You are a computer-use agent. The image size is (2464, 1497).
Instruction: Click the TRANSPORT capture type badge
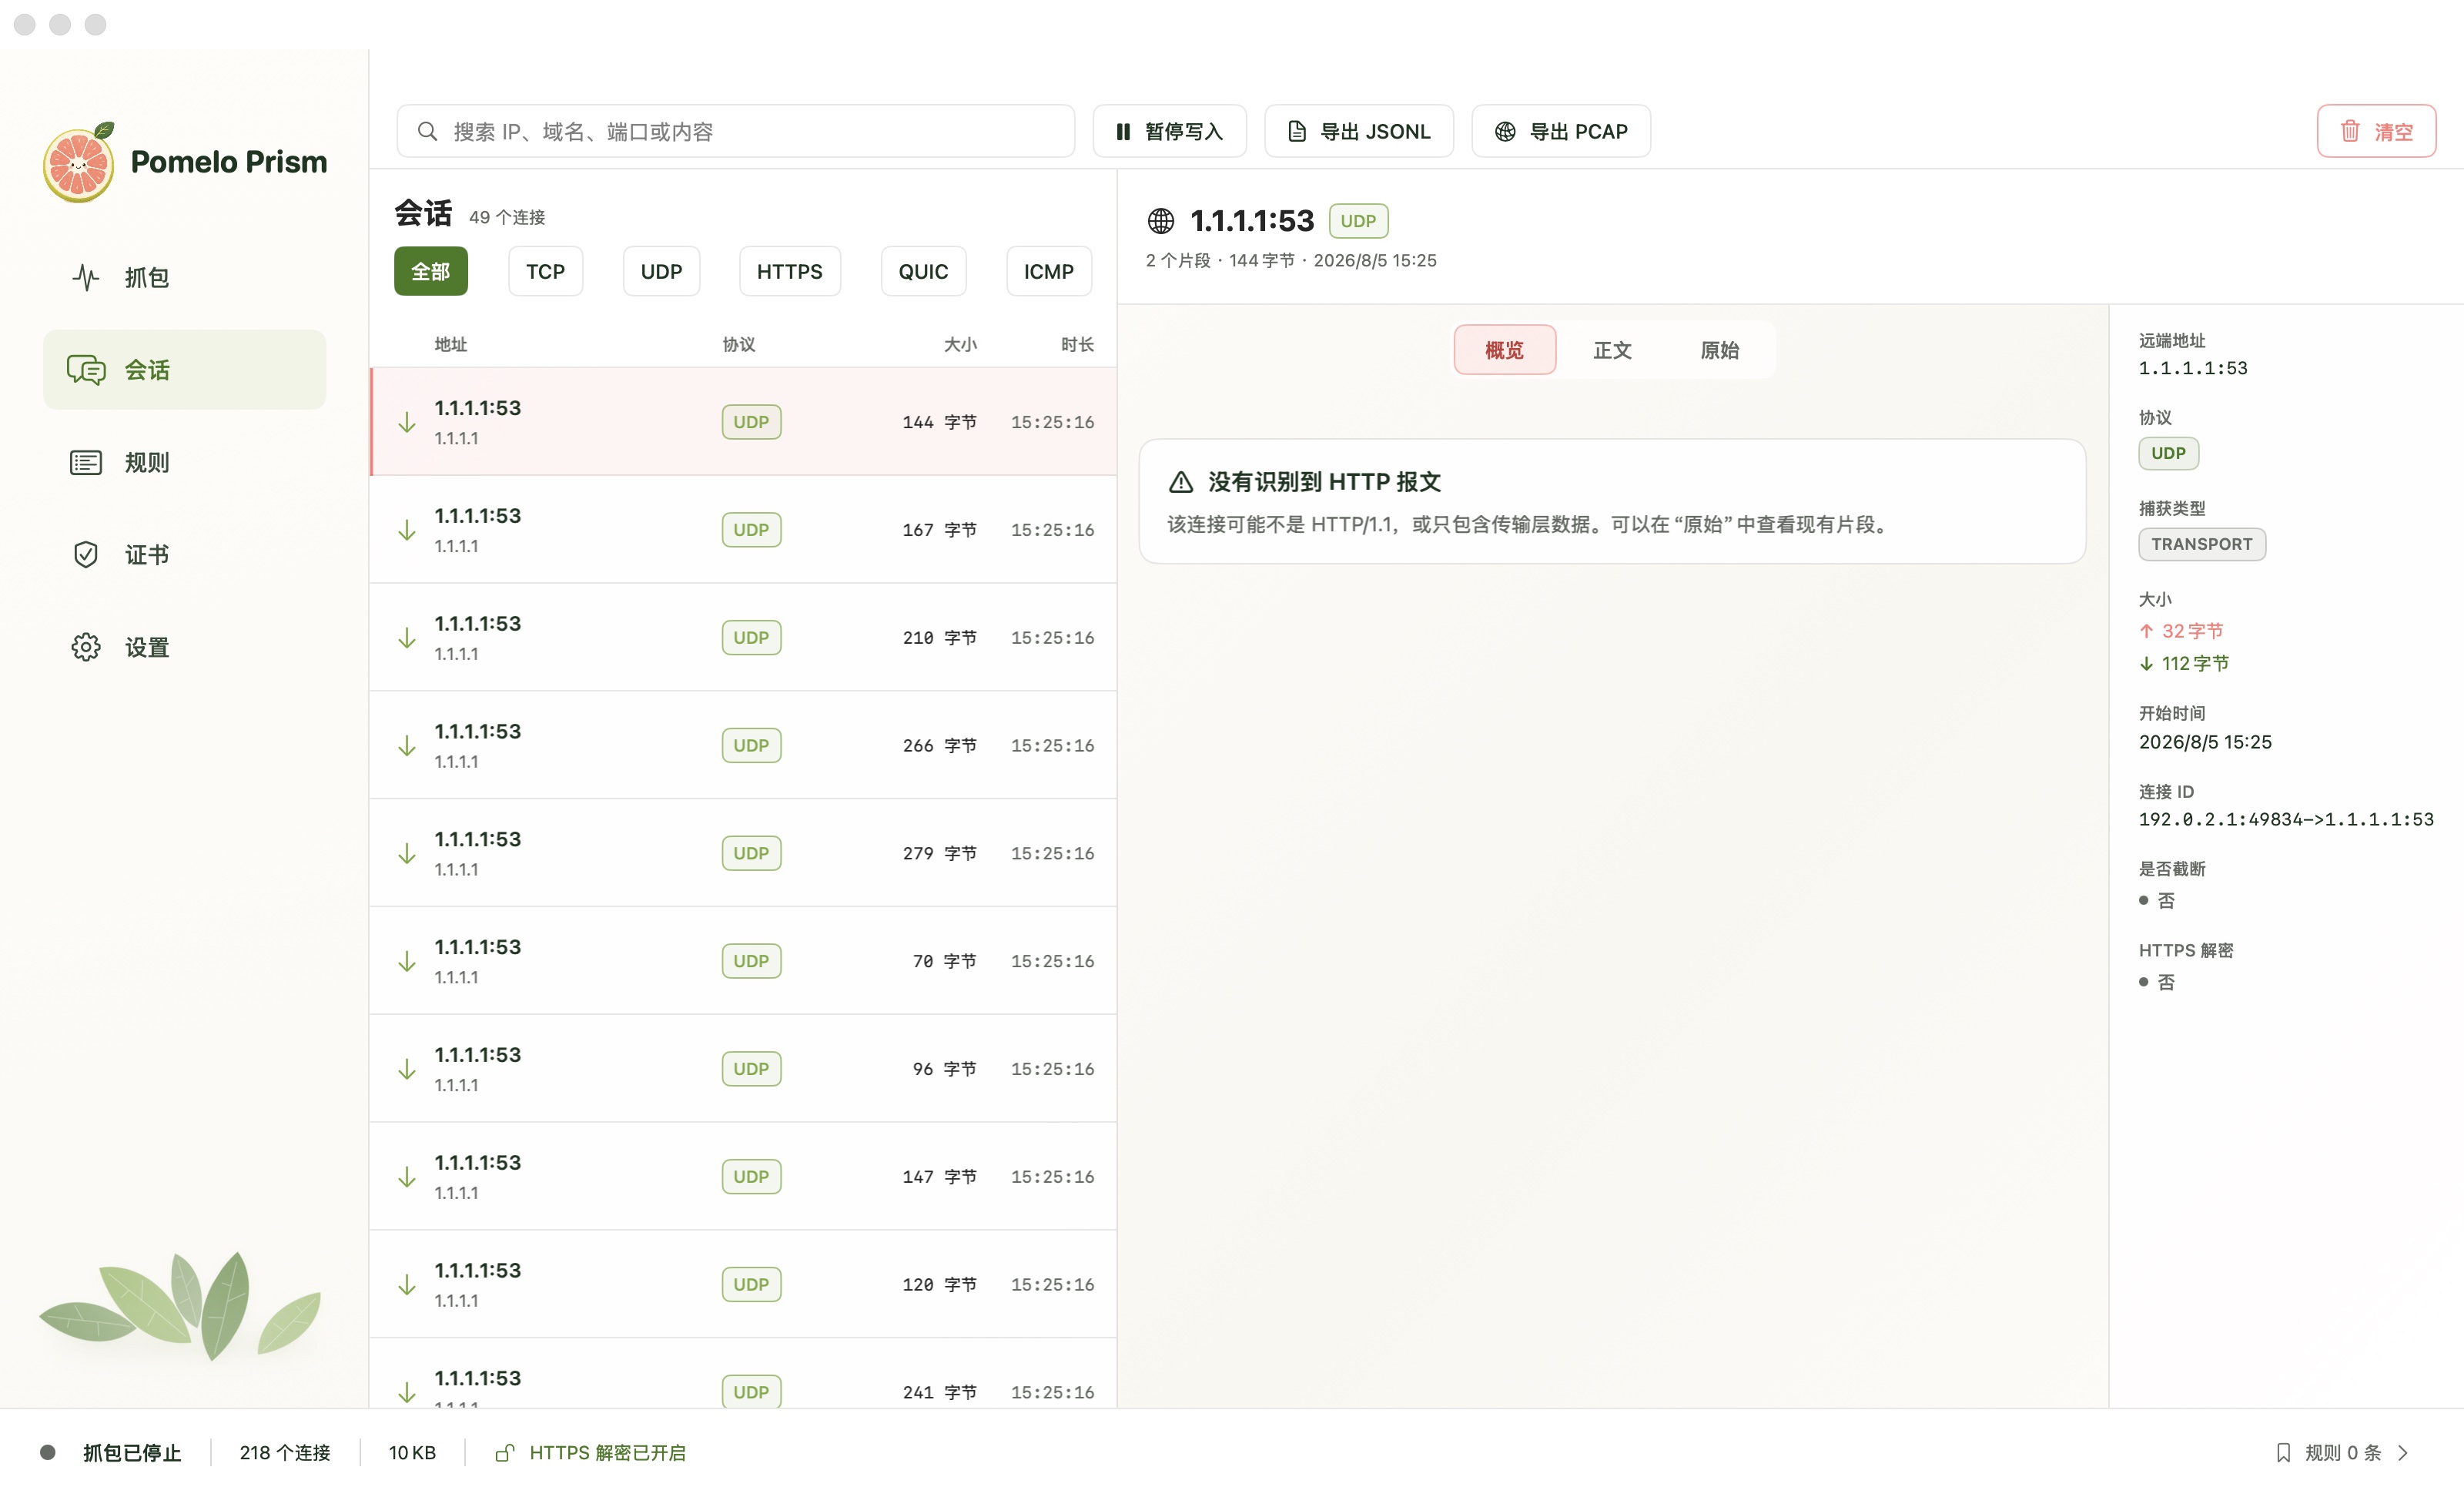point(2201,544)
